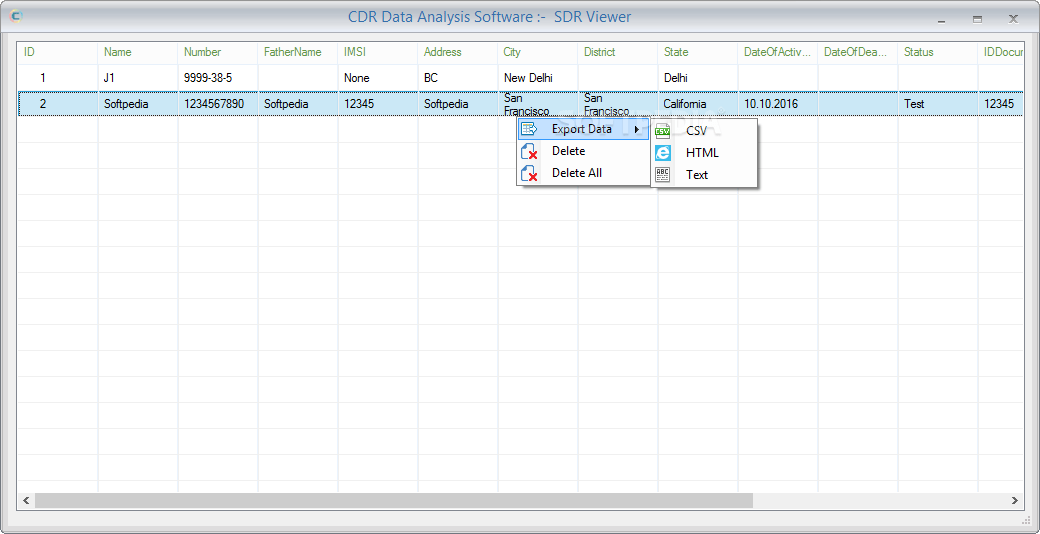Select the 9999-38-5 number cell
Image resolution: width=1040 pixels, height=534 pixels.
218,78
